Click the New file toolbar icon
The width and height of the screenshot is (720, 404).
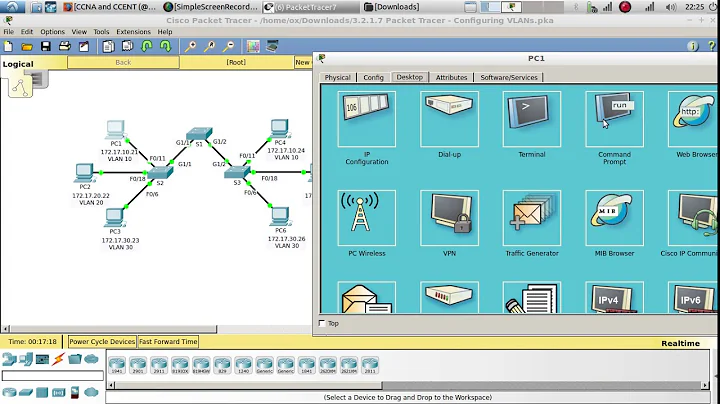[x=8, y=46]
